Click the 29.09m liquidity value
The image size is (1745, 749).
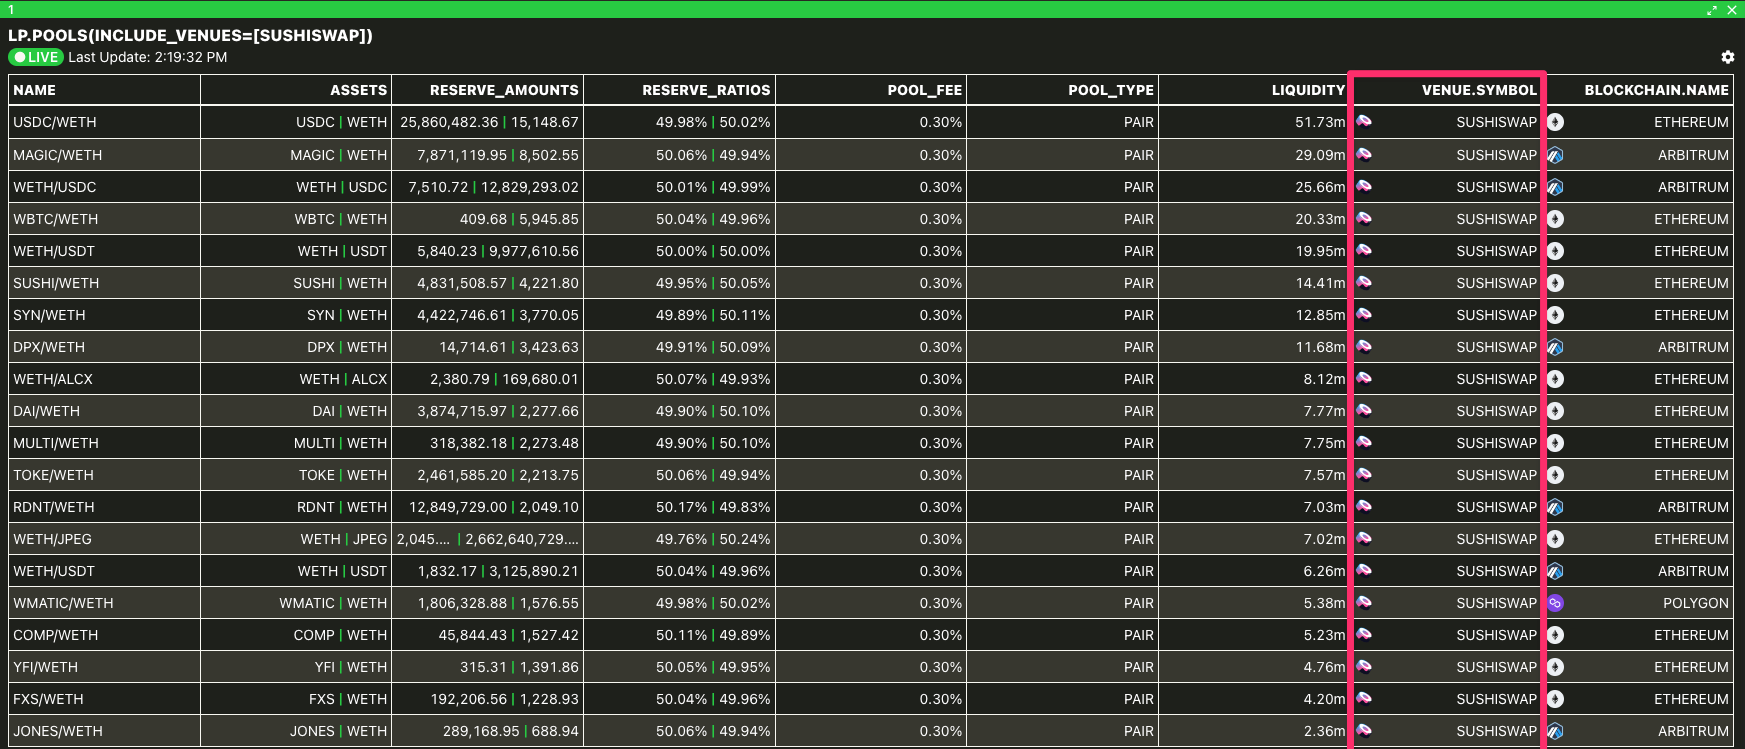tap(1320, 155)
